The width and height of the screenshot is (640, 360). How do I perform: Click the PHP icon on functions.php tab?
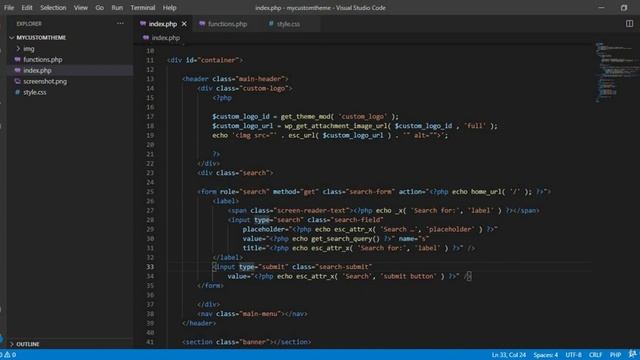[x=202, y=24]
